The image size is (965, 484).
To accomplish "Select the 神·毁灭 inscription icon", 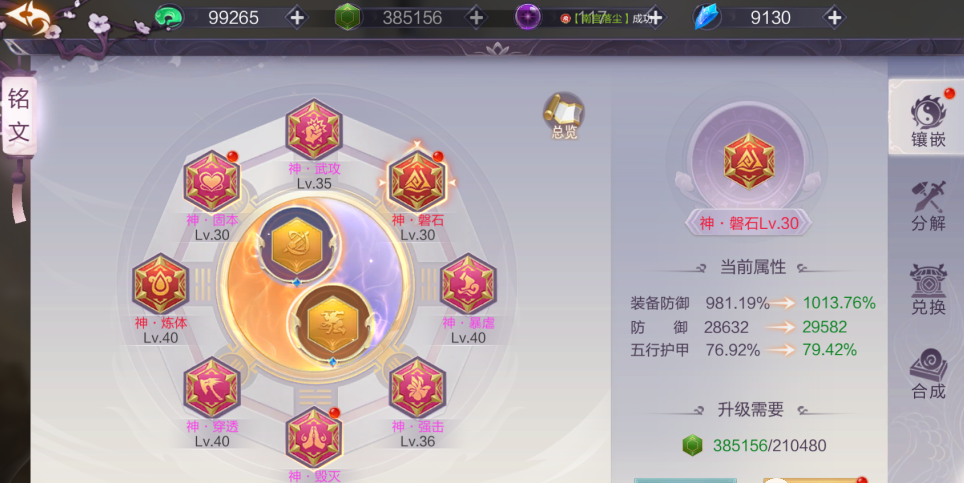I will 314,437.
